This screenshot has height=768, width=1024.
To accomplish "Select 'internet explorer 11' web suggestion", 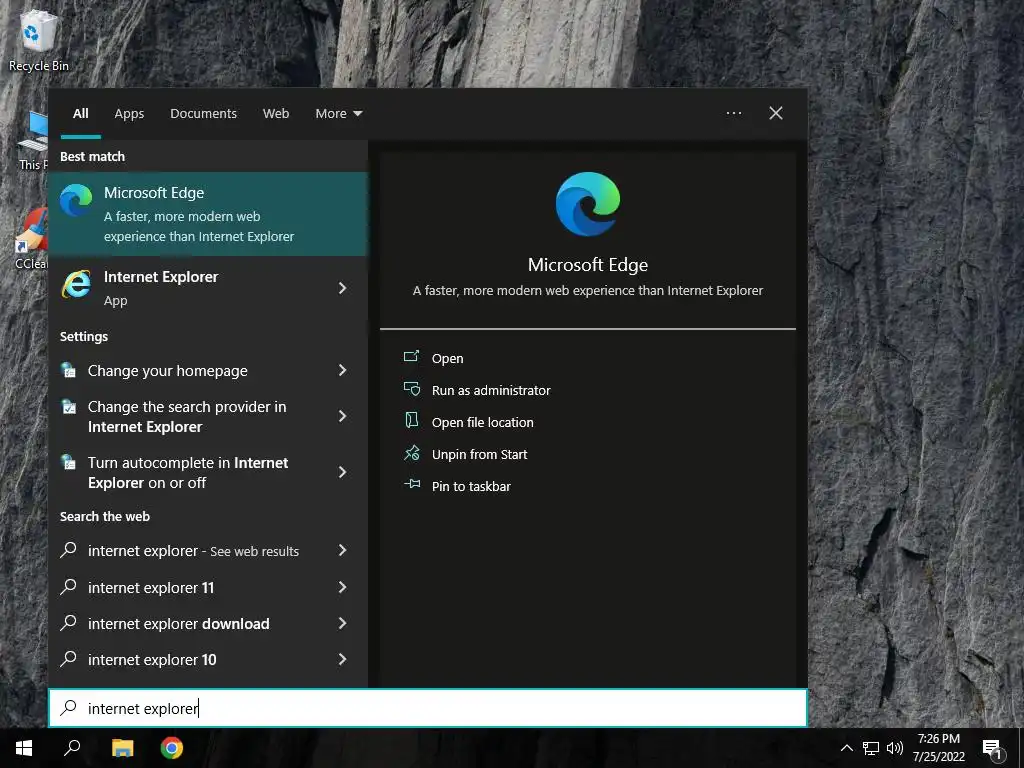I will 208,587.
